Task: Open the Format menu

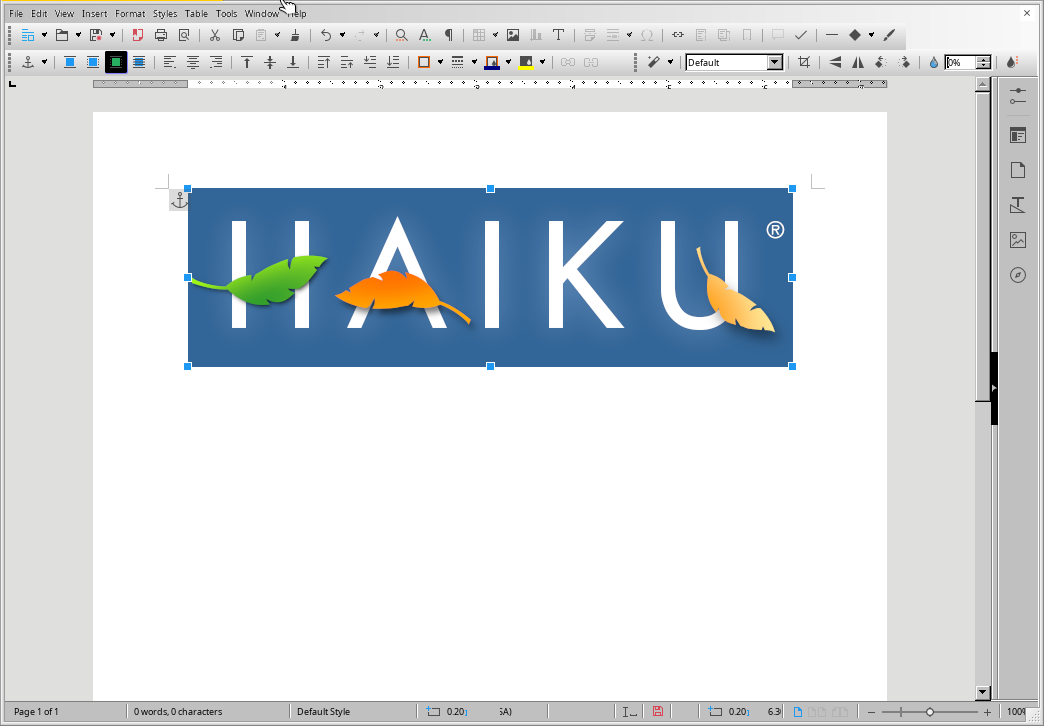Action: [x=130, y=13]
